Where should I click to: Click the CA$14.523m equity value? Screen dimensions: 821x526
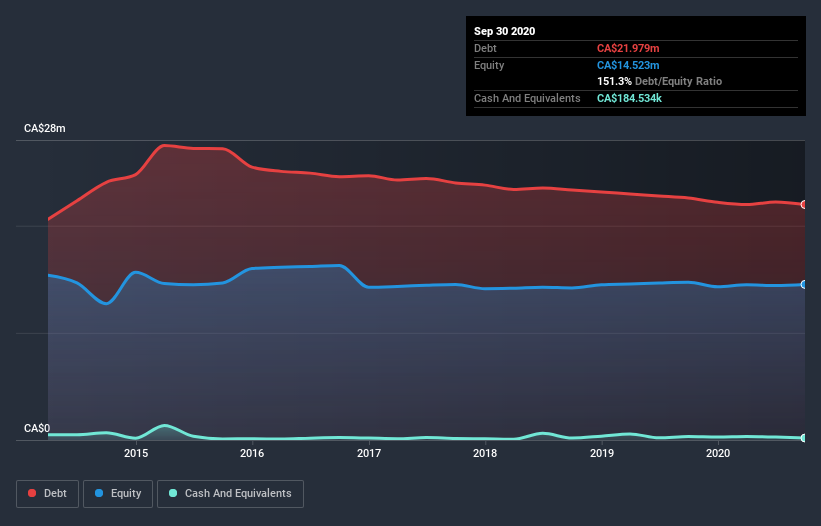click(628, 65)
